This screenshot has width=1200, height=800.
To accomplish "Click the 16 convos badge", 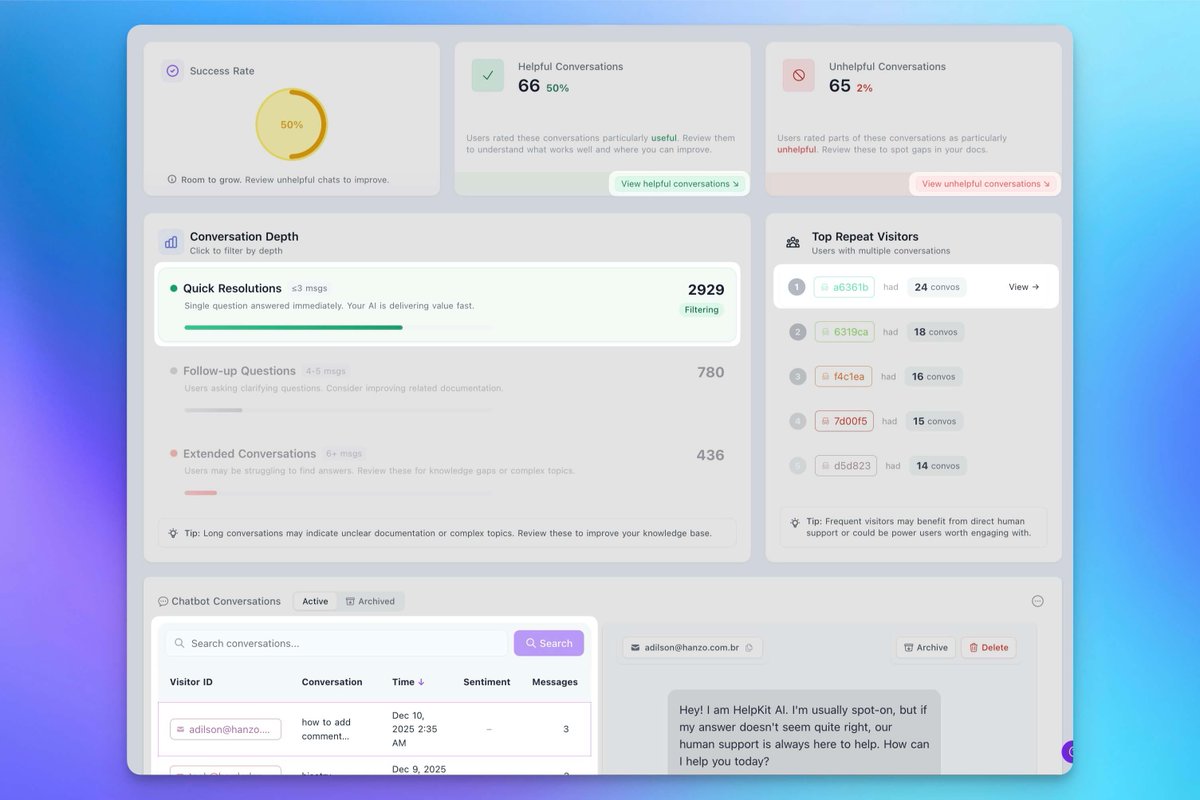I will pos(934,377).
